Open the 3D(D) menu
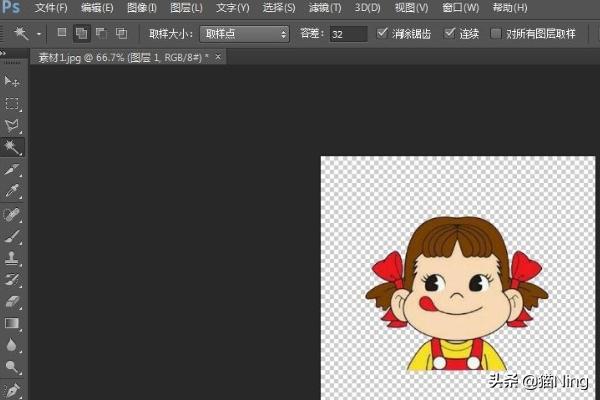 coord(367,8)
